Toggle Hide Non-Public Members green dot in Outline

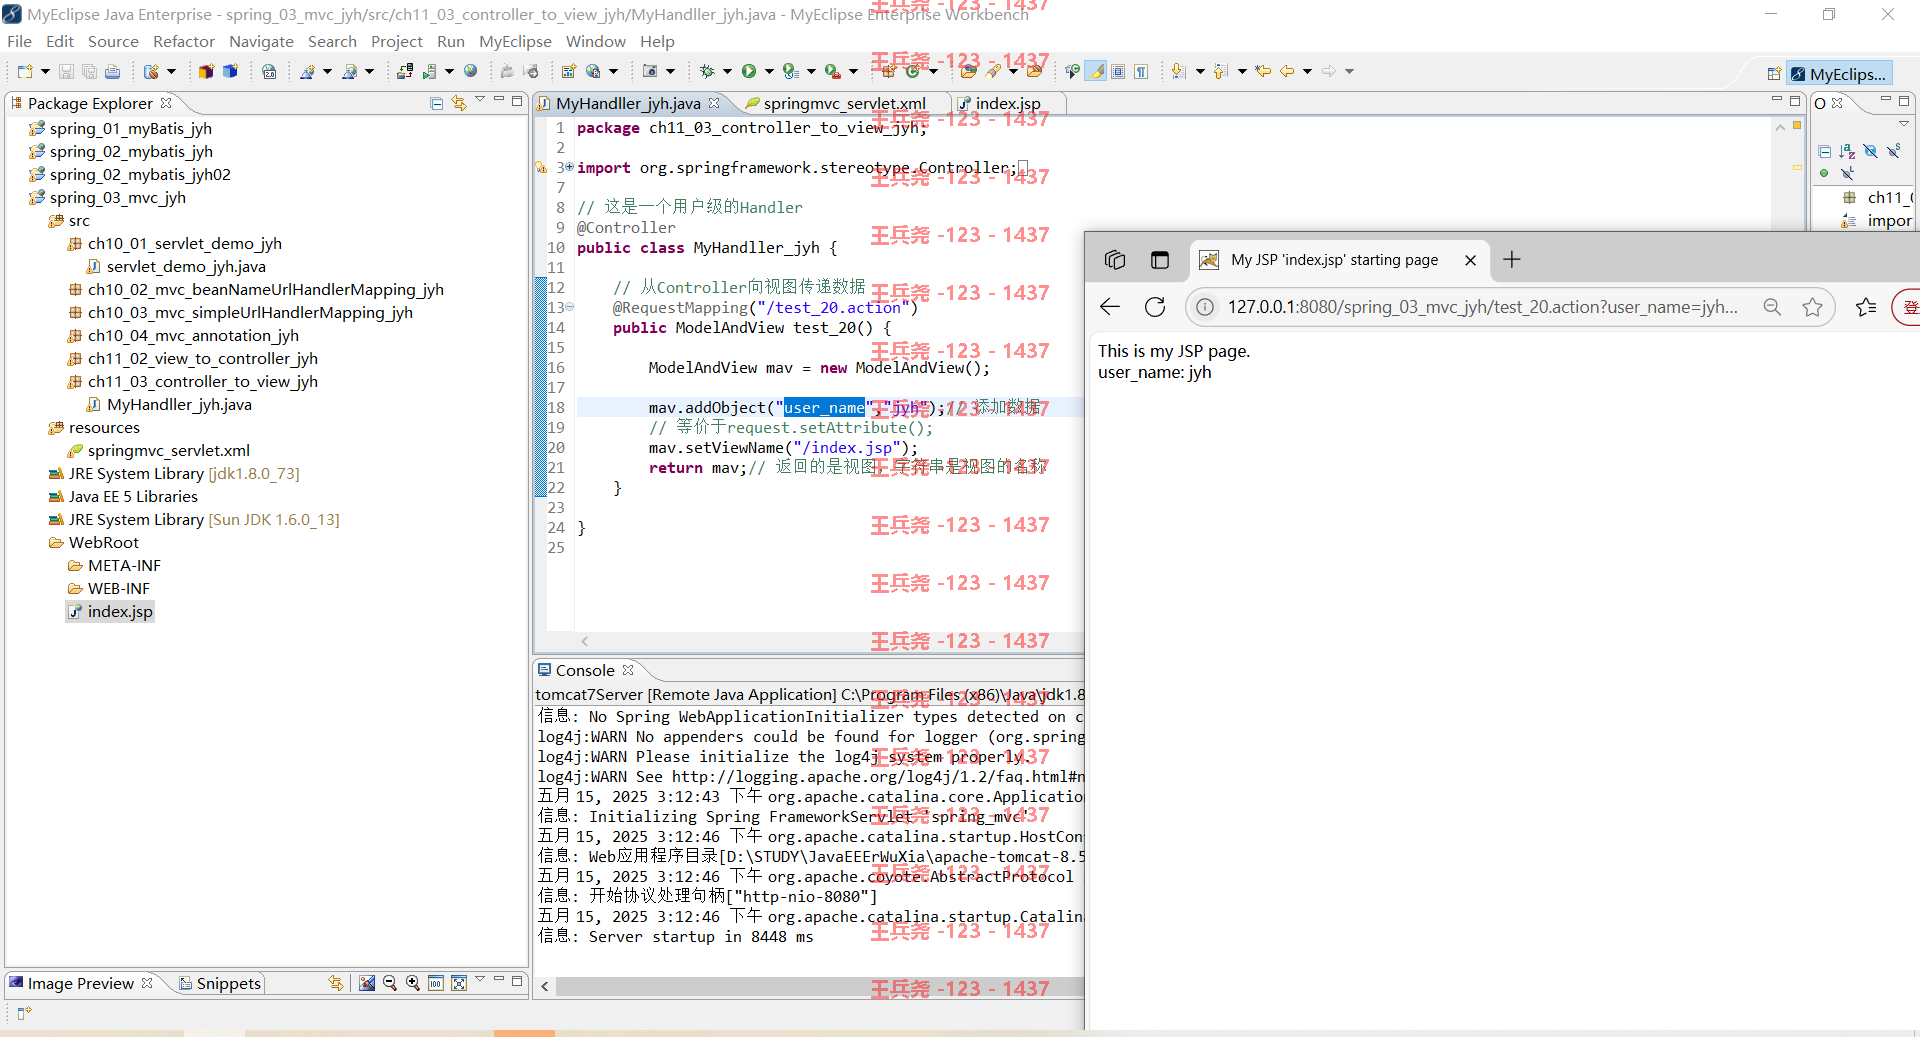point(1824,174)
